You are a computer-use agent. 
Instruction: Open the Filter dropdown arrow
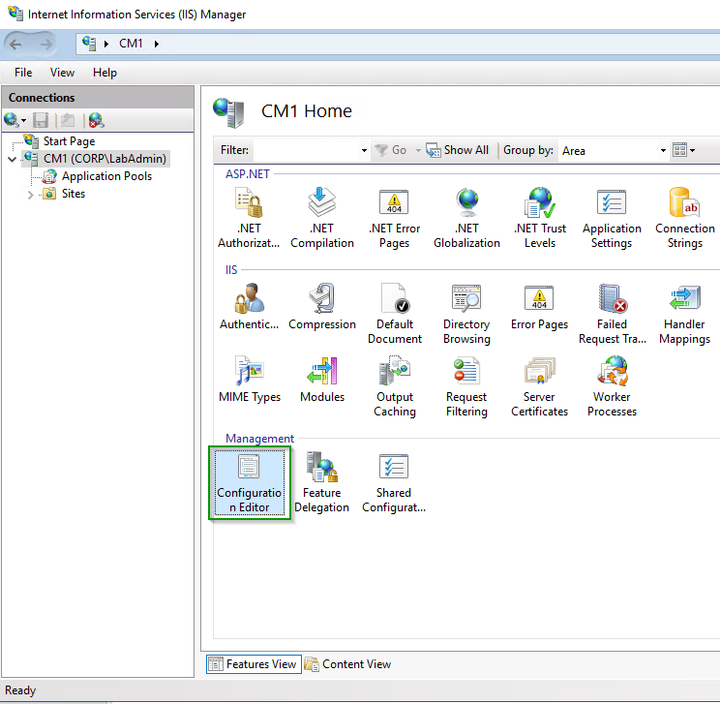coord(364,151)
